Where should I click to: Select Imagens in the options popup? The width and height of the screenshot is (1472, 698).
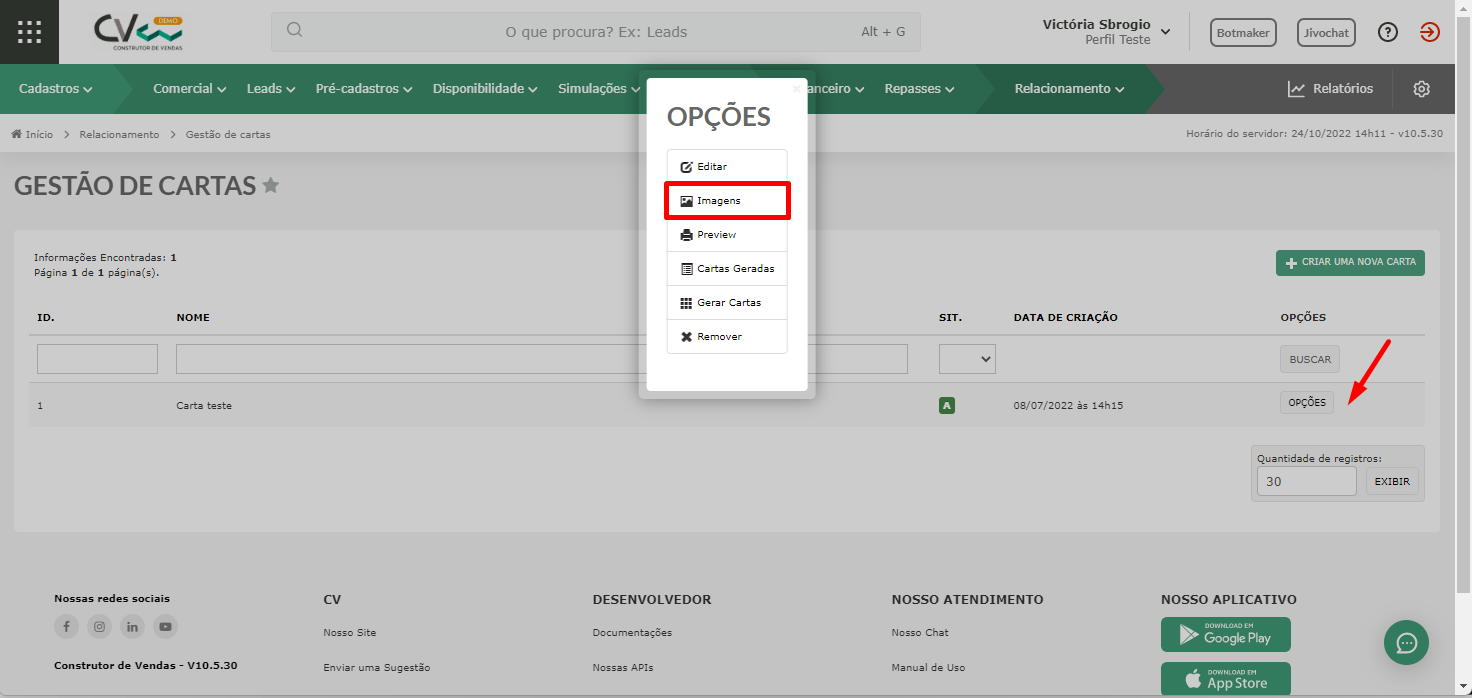pyautogui.click(x=727, y=201)
